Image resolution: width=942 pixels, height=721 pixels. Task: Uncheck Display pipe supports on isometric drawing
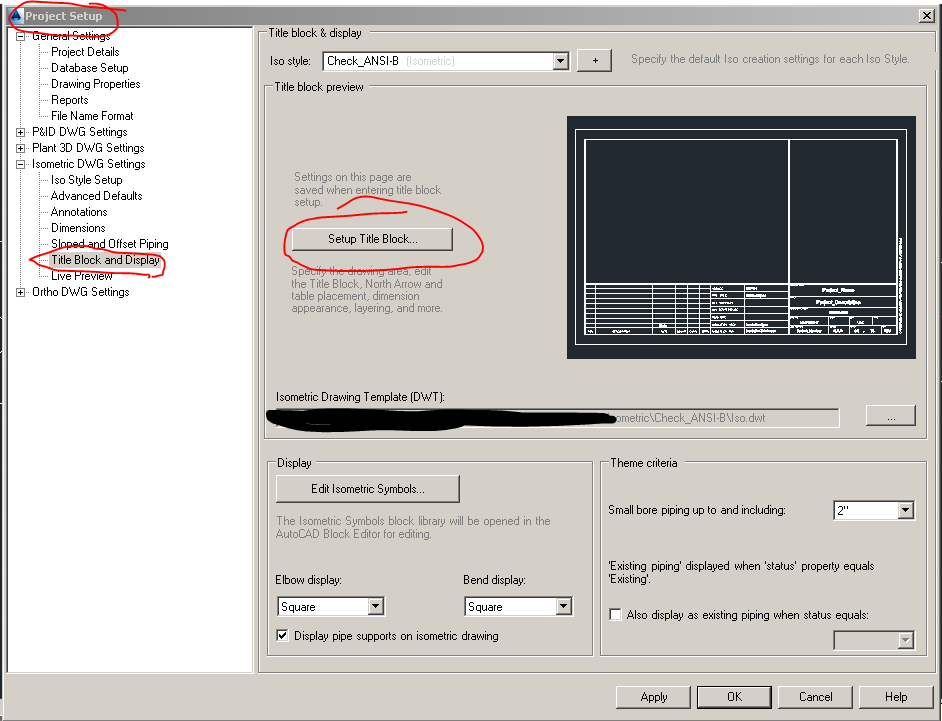point(282,634)
